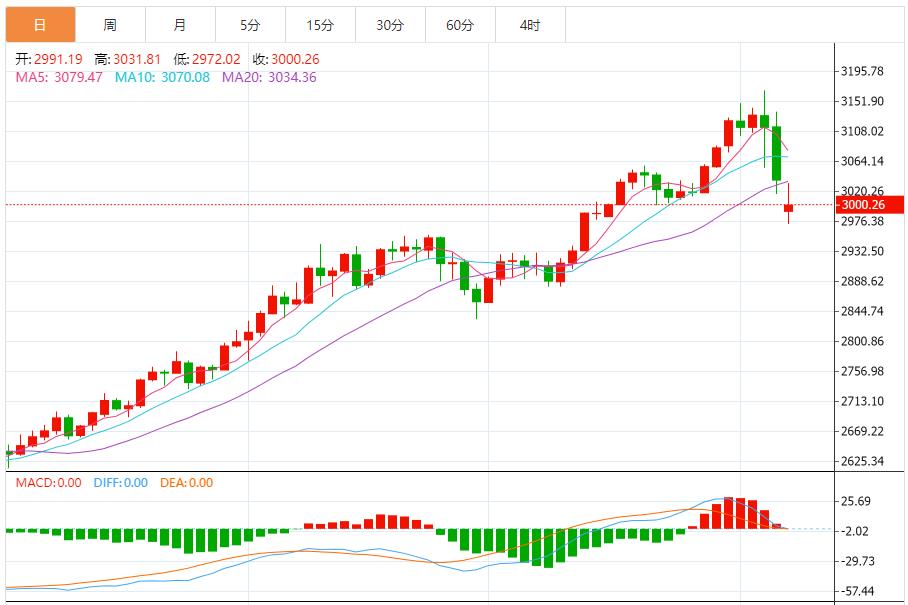The width and height of the screenshot is (908, 605).
Task: Click the MA5 indicator label 3079.47
Action: (x=59, y=77)
